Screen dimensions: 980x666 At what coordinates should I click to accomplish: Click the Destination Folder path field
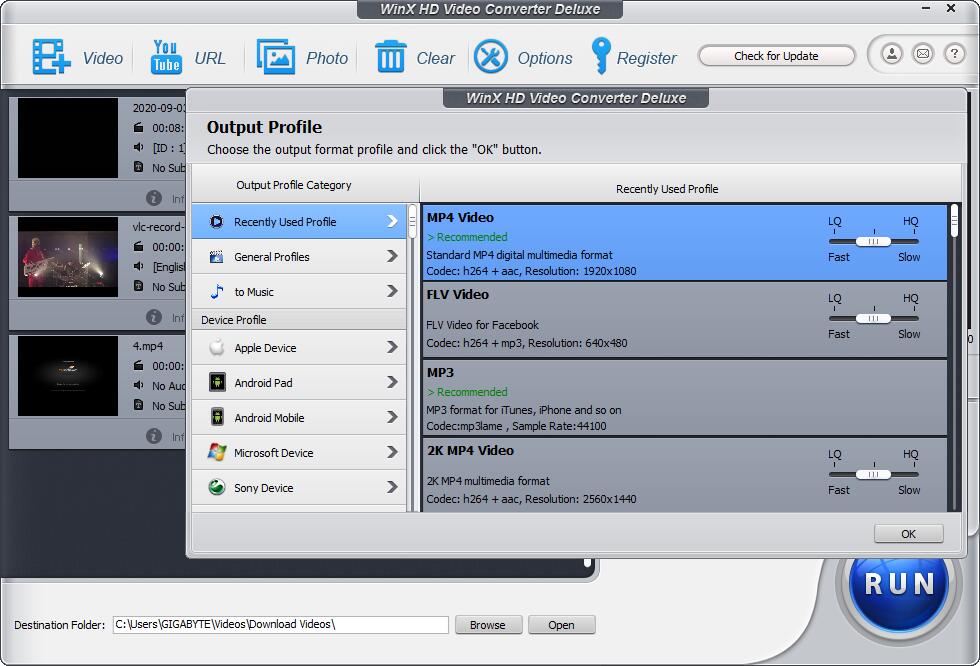click(x=281, y=625)
